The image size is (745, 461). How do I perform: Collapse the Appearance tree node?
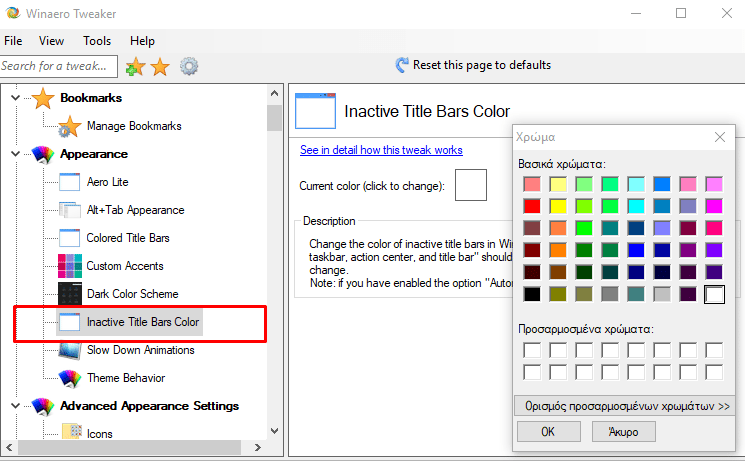[15, 154]
